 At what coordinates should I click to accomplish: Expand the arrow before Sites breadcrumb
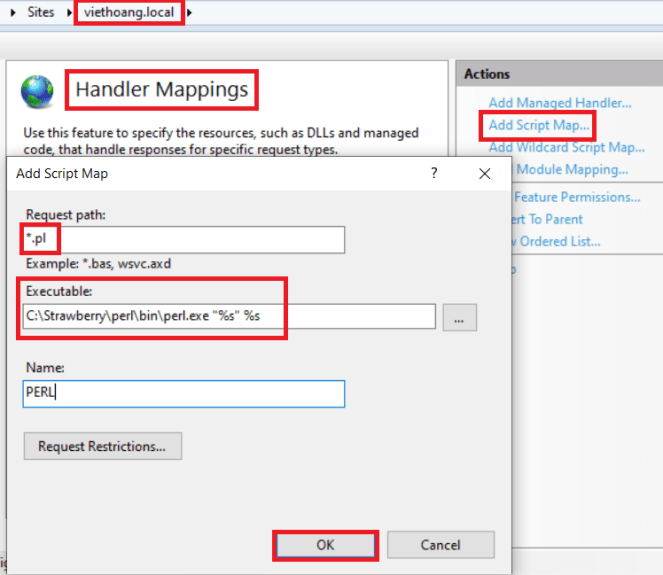click(12, 13)
